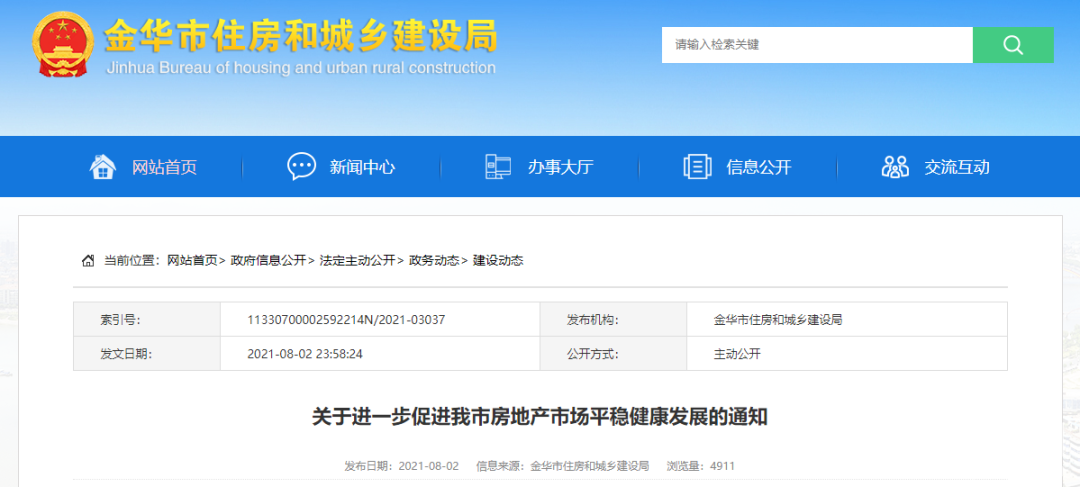Click the house icon for 网站首页
1080x487 pixels.
[102, 167]
